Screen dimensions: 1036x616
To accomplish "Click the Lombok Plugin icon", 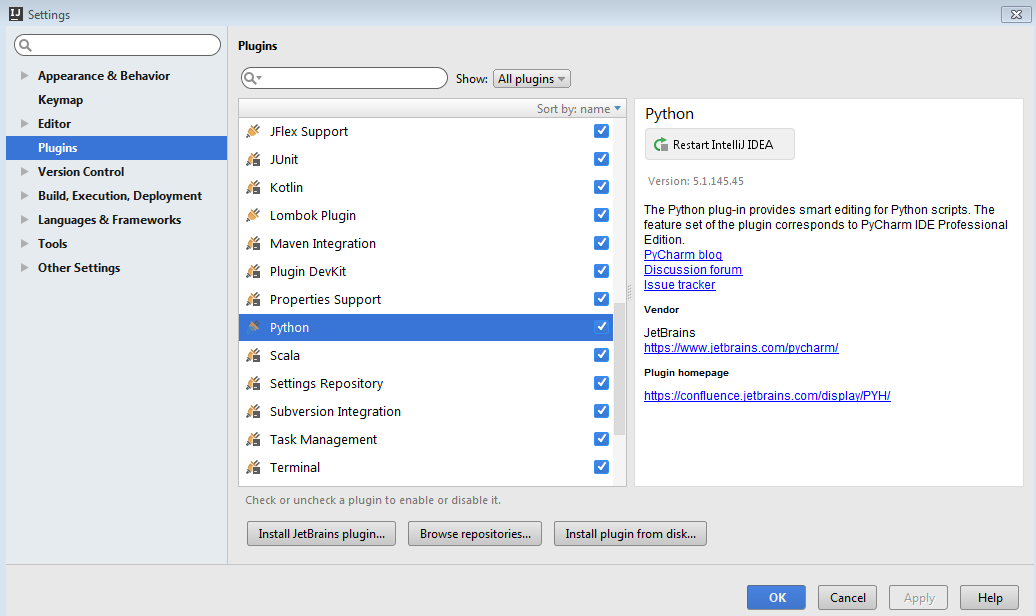I will point(253,215).
